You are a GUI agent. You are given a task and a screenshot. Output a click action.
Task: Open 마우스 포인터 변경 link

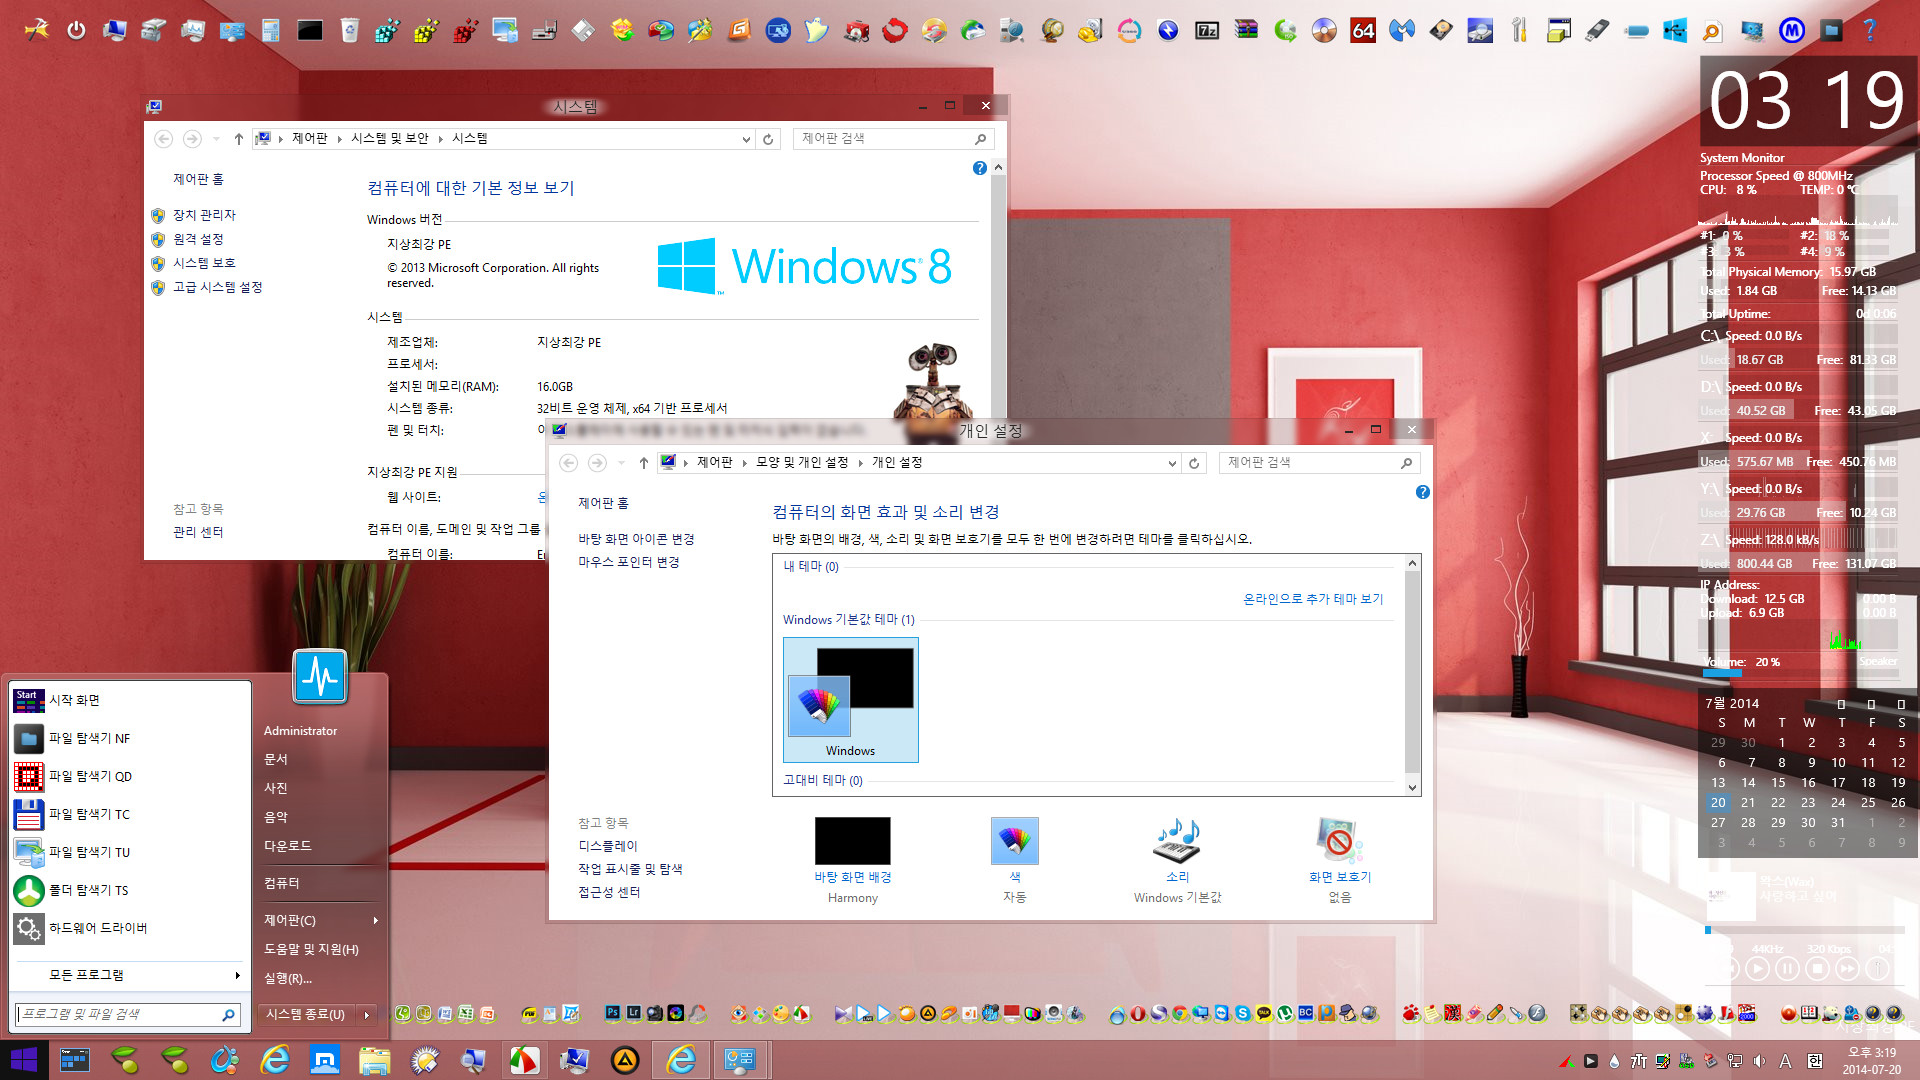point(629,562)
